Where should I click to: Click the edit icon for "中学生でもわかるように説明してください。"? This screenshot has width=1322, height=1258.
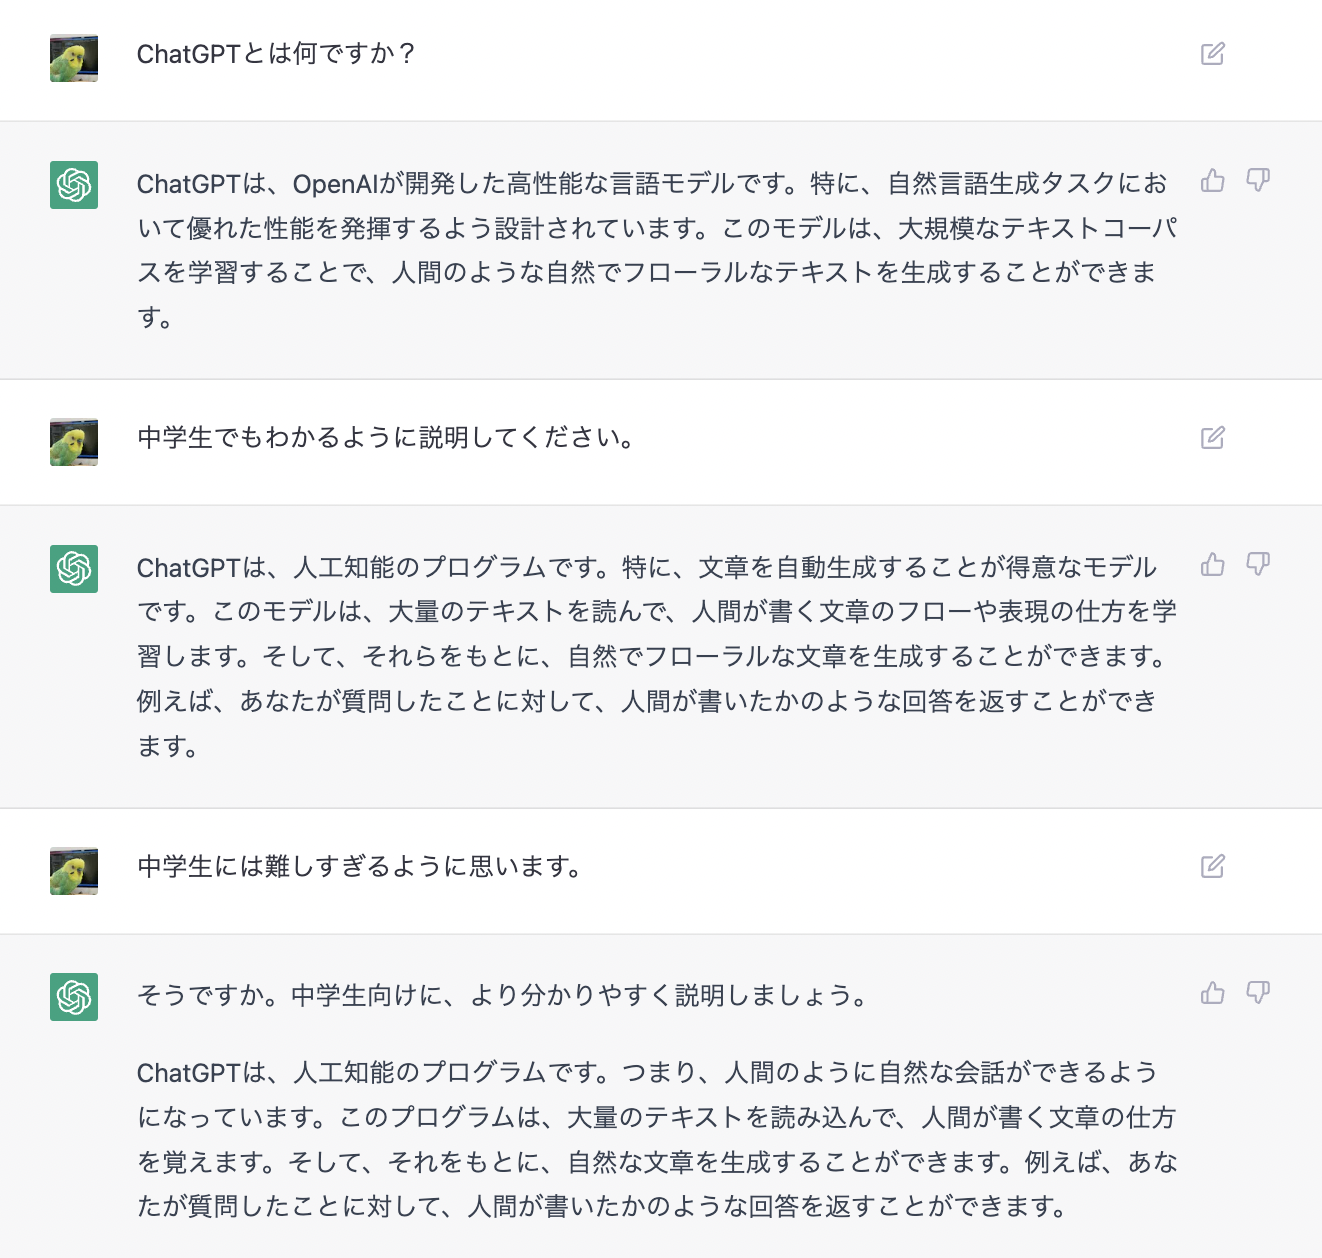(1213, 438)
